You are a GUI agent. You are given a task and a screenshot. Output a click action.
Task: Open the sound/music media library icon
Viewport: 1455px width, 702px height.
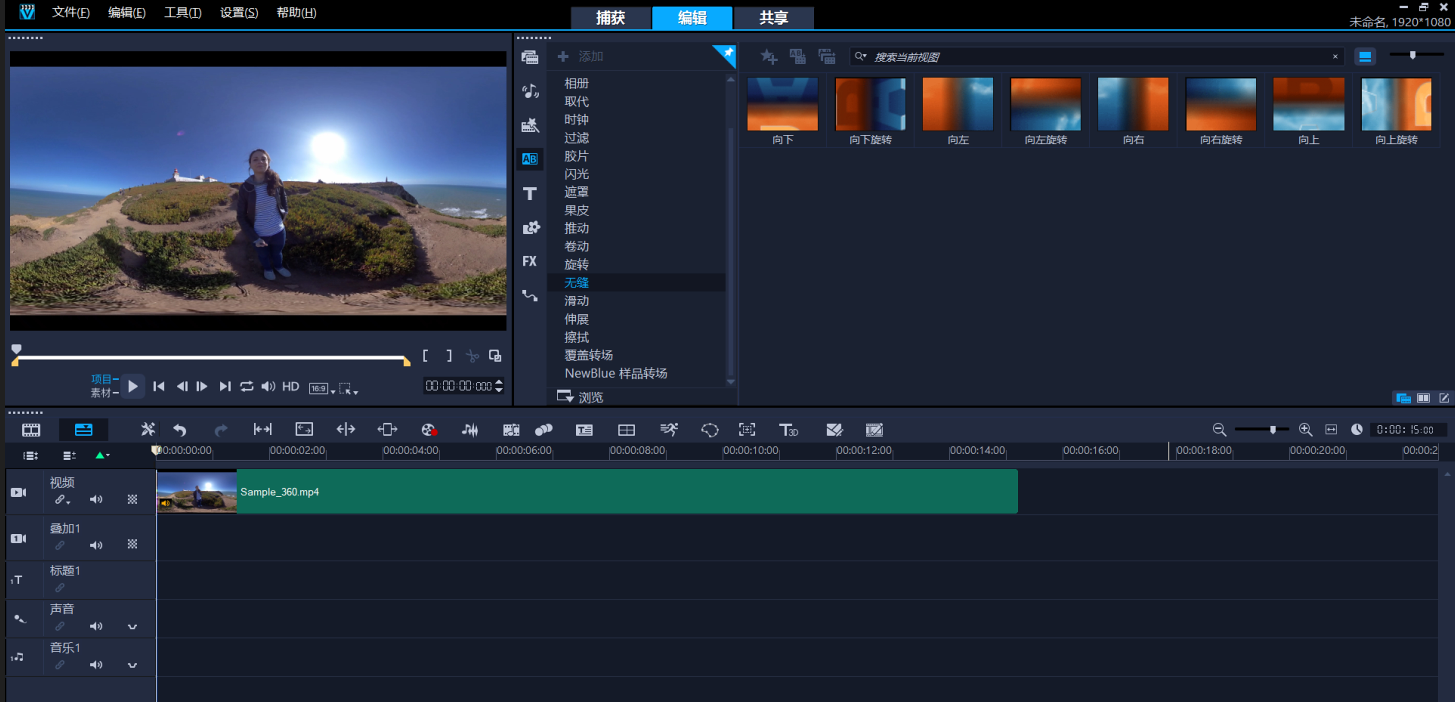click(530, 91)
